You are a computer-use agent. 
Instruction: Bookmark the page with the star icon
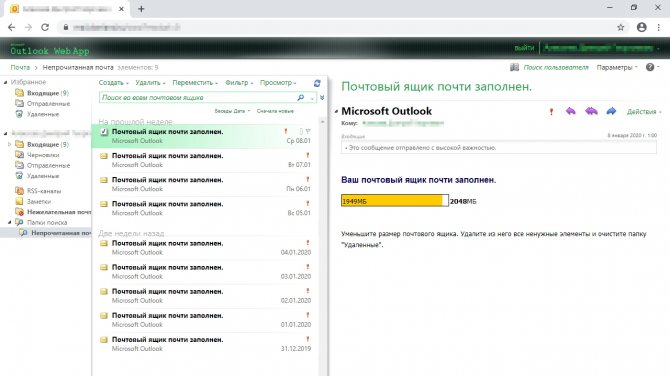(620, 27)
